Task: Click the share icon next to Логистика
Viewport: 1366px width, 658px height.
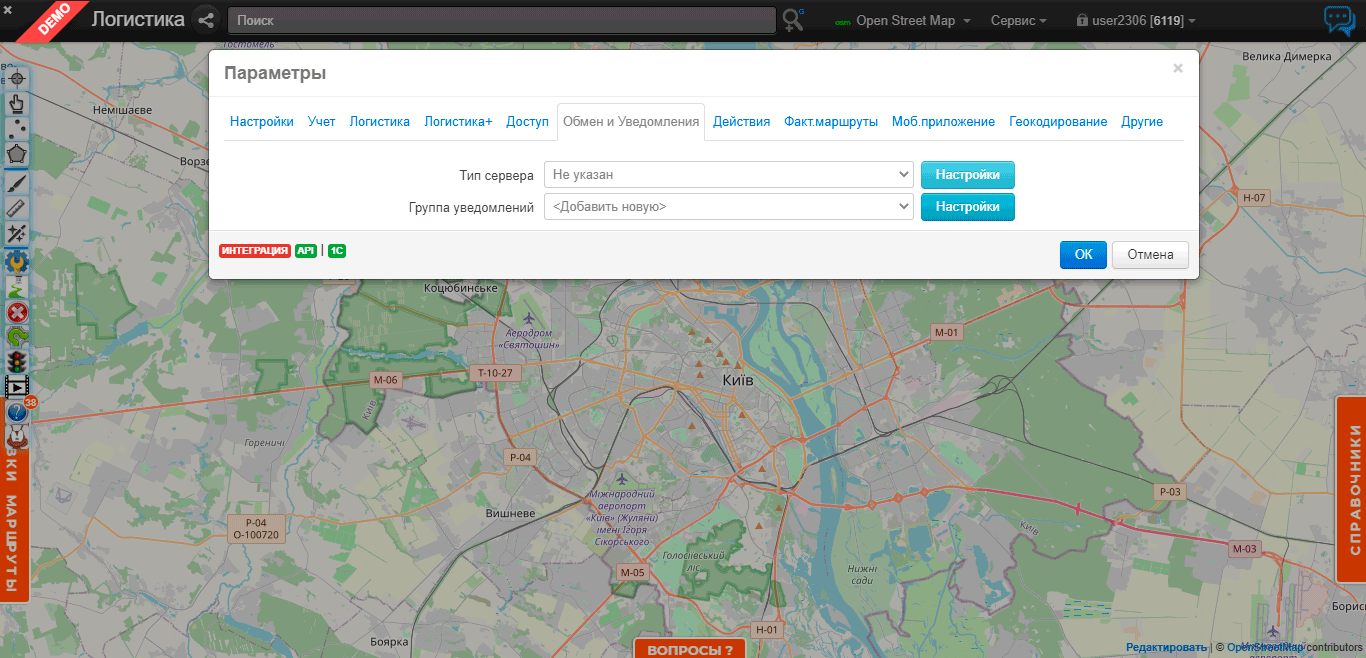Action: point(206,20)
